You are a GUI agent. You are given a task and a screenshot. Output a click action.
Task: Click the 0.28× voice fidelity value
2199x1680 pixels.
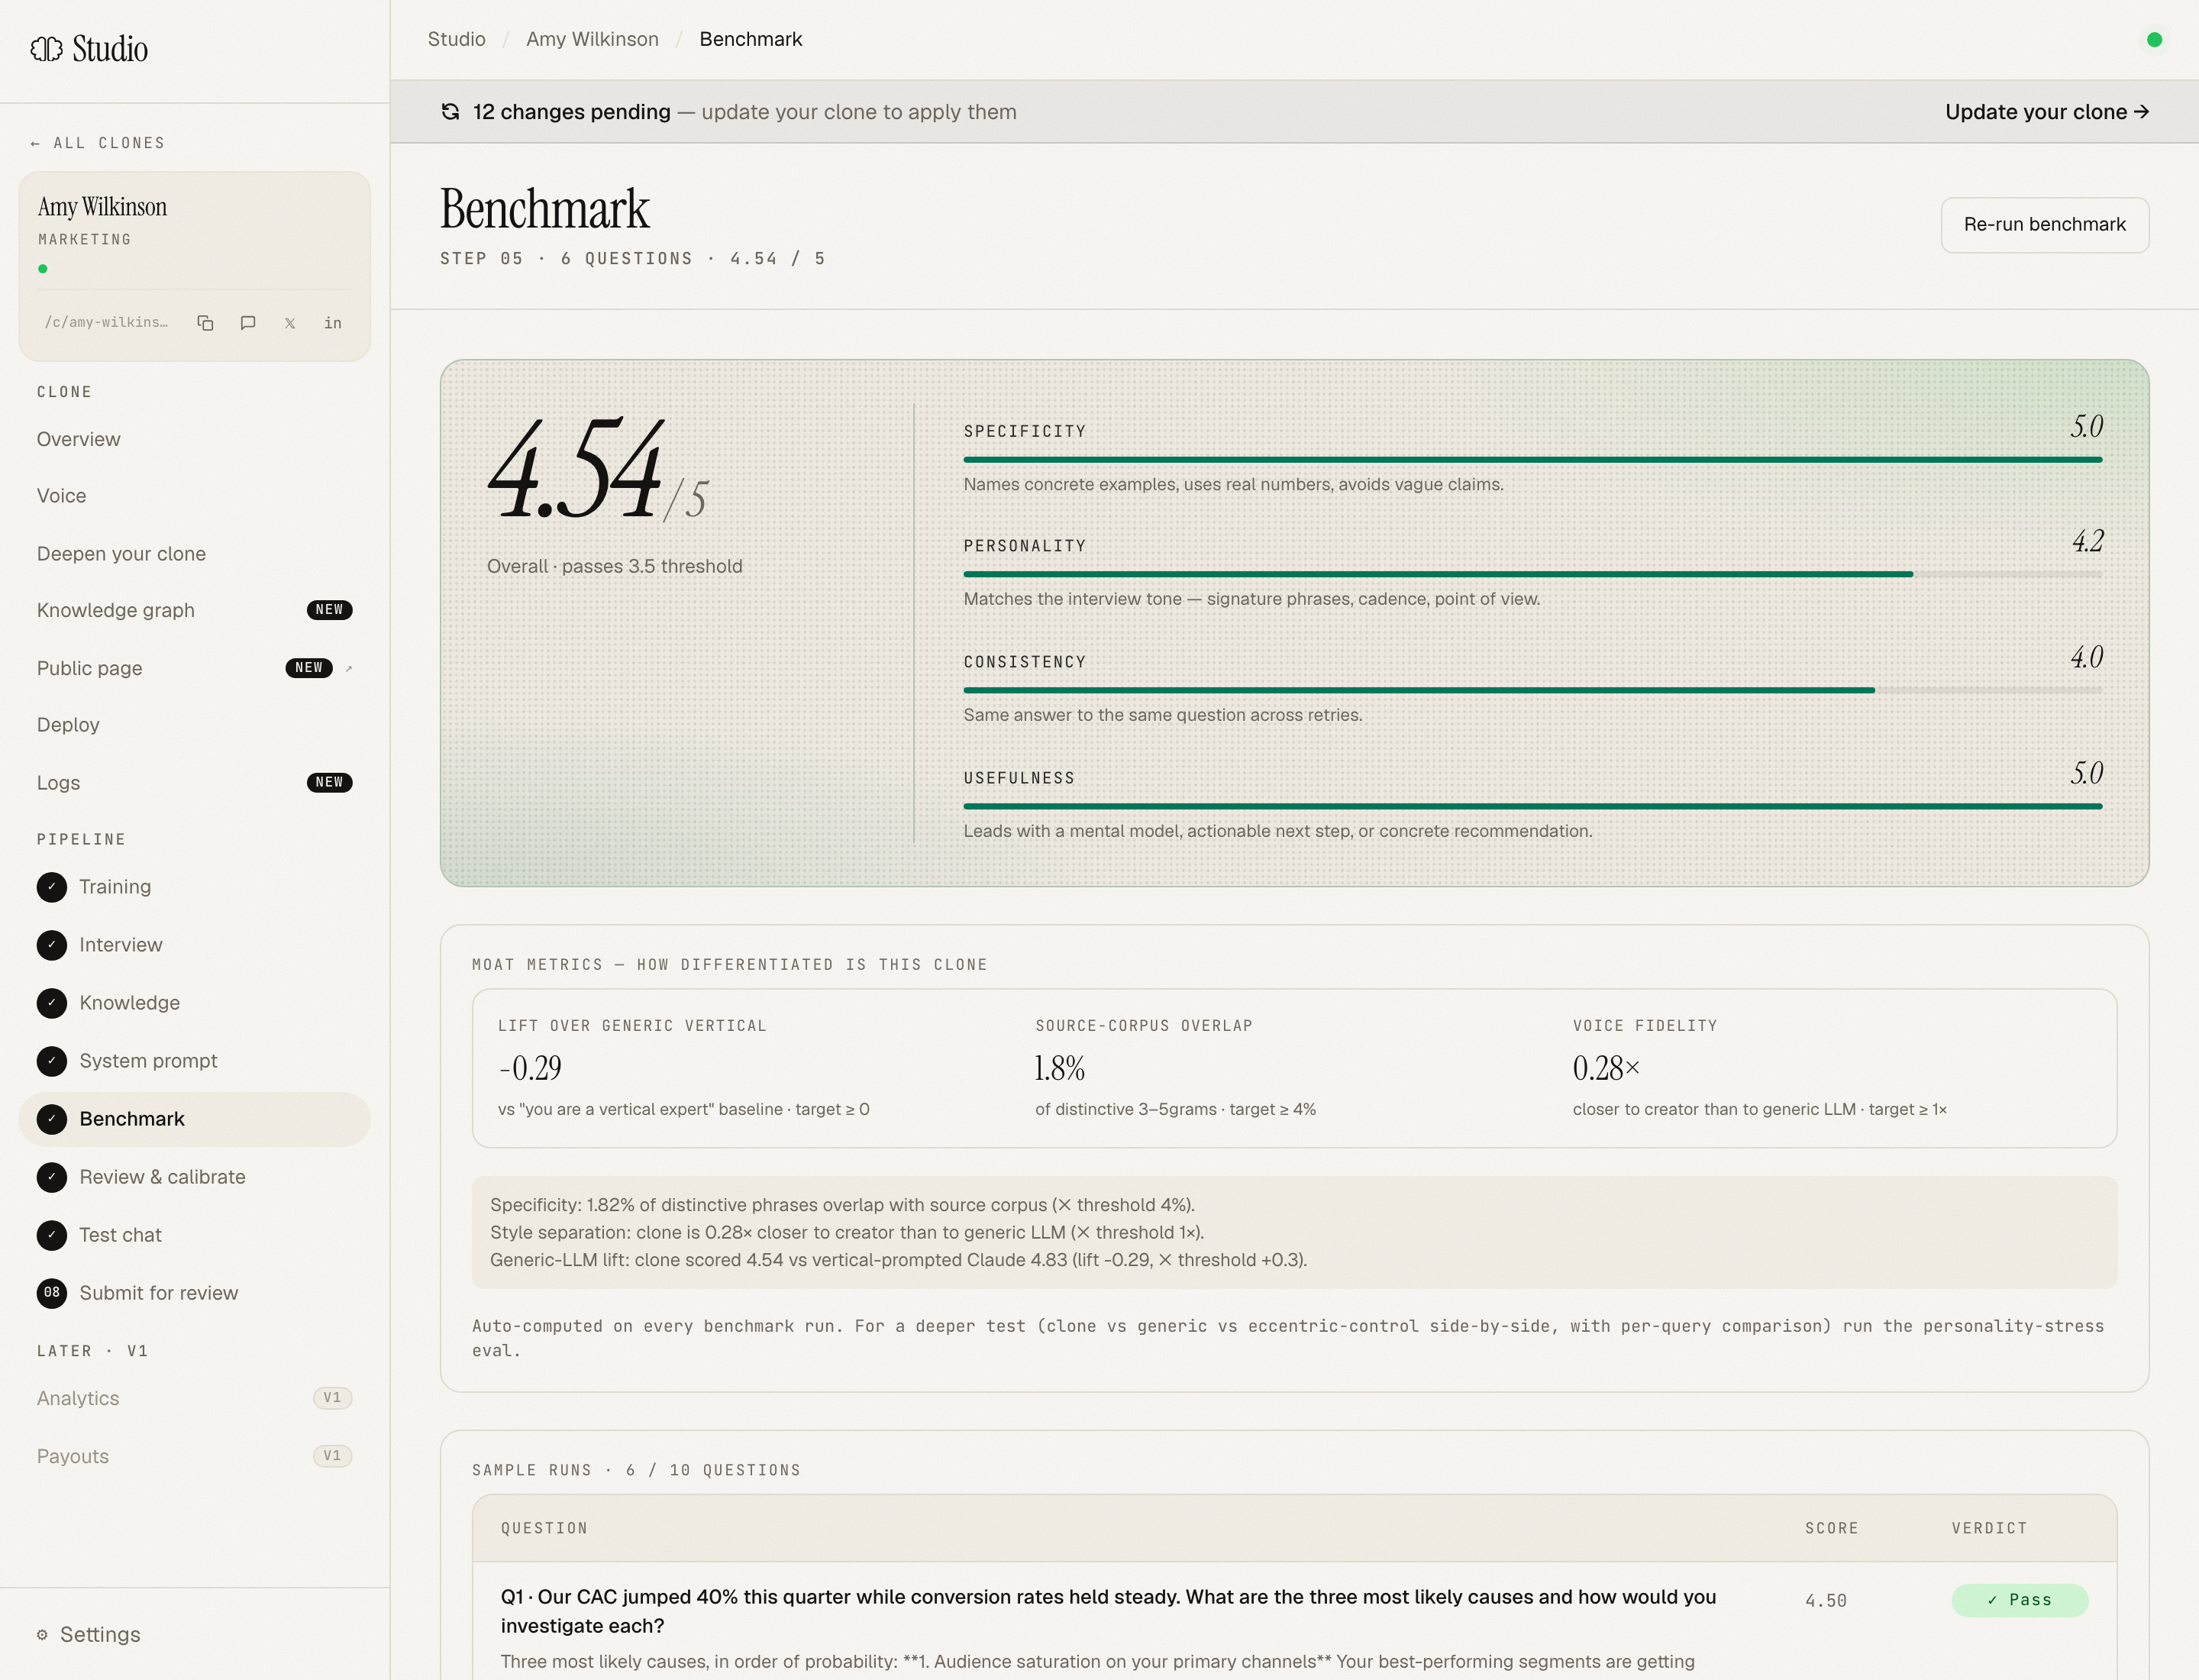(1606, 1069)
